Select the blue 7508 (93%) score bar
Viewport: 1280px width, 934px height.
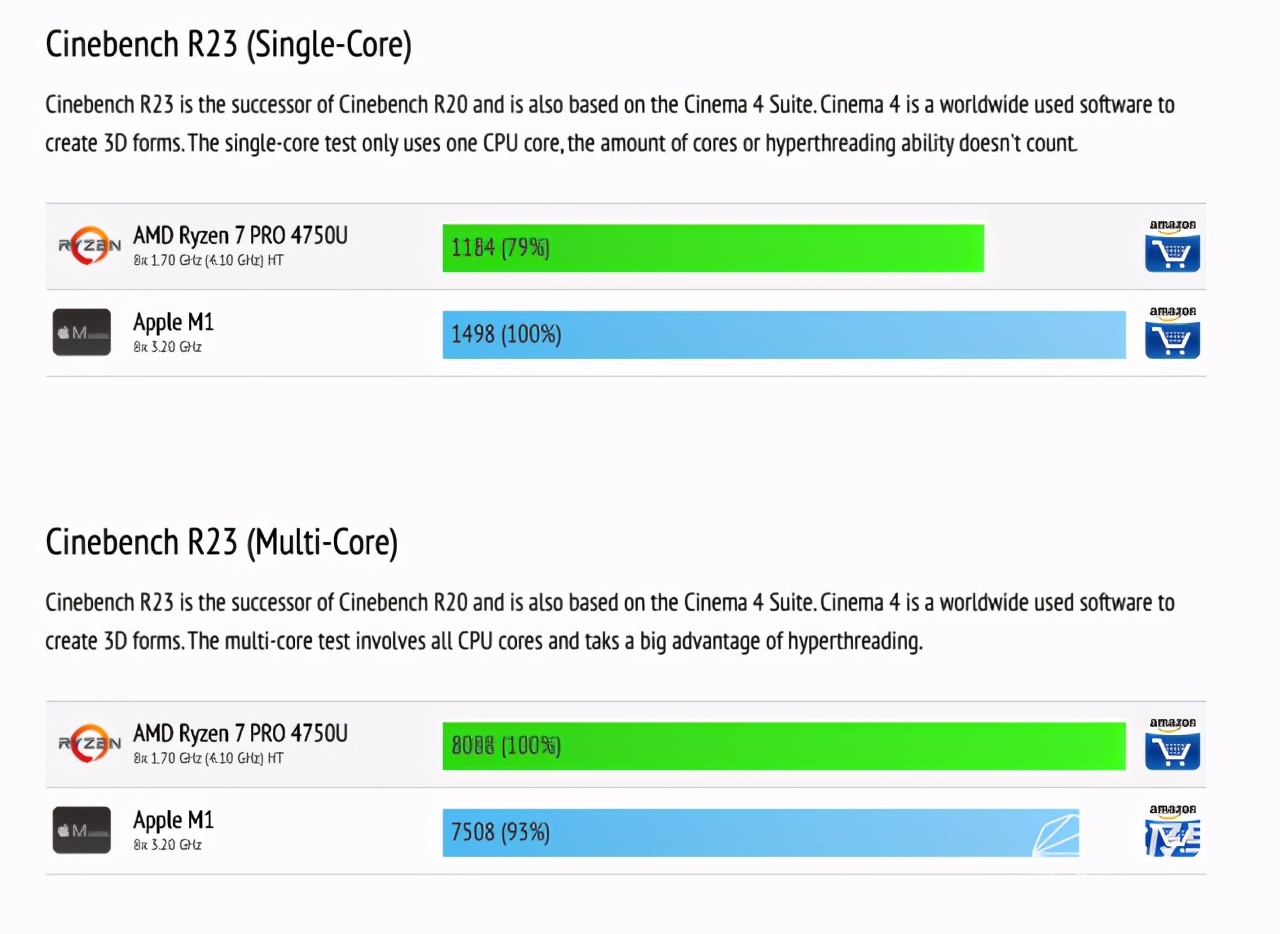coord(761,832)
